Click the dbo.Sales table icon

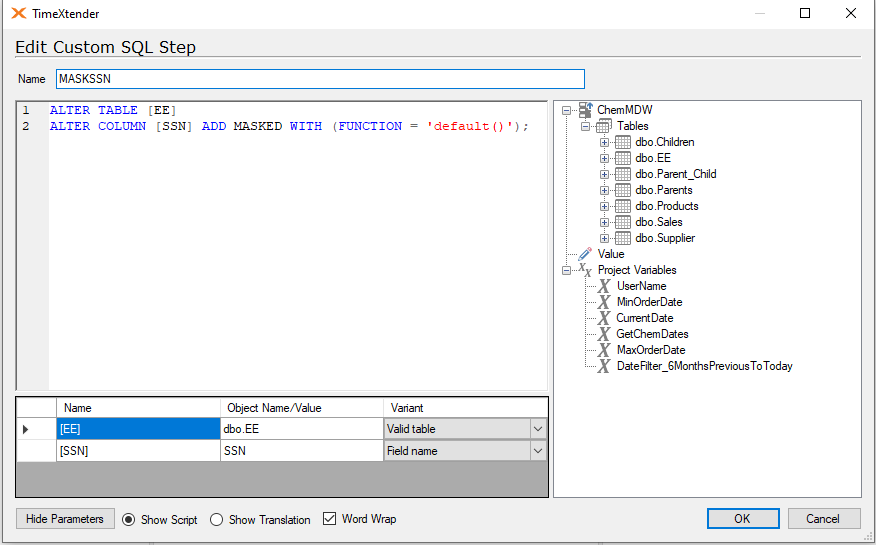point(623,222)
